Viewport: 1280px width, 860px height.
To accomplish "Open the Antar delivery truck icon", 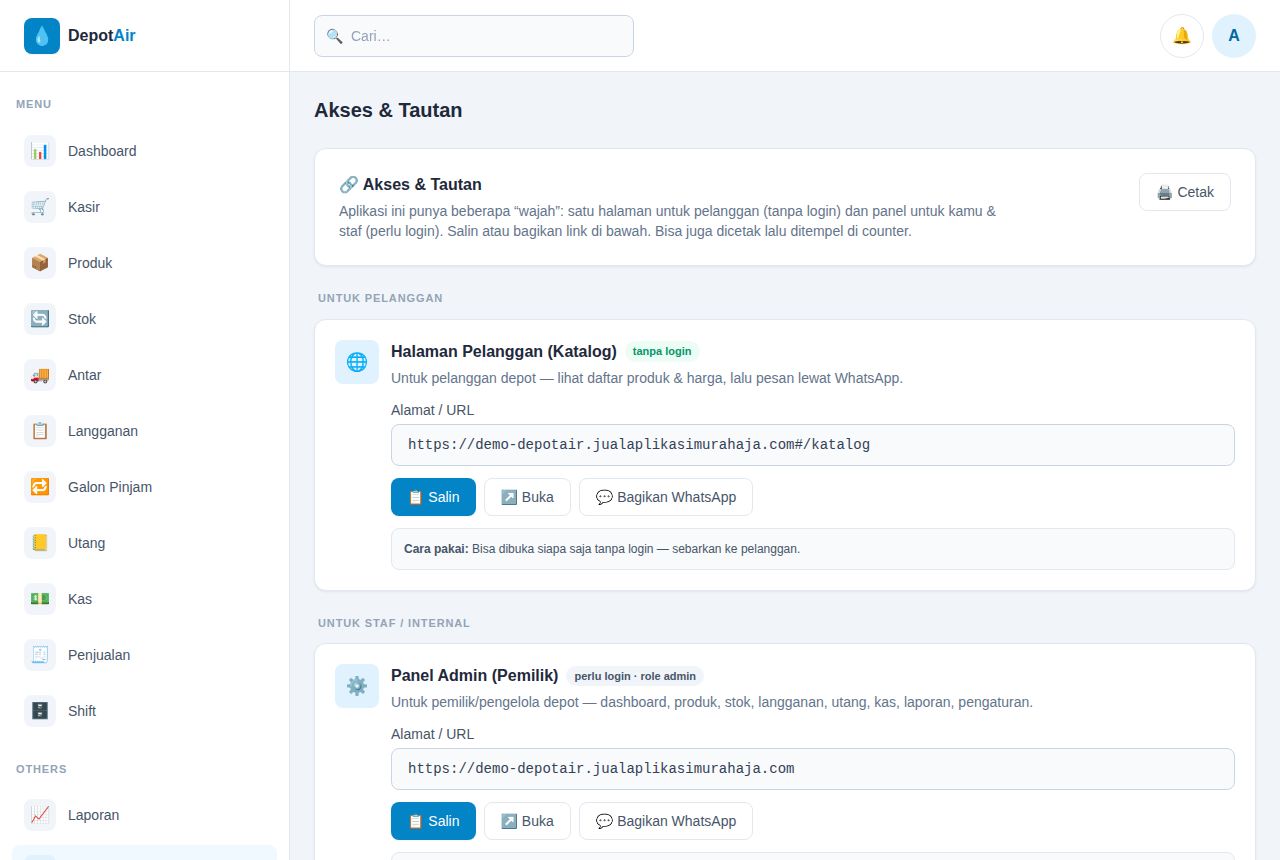I will point(40,375).
